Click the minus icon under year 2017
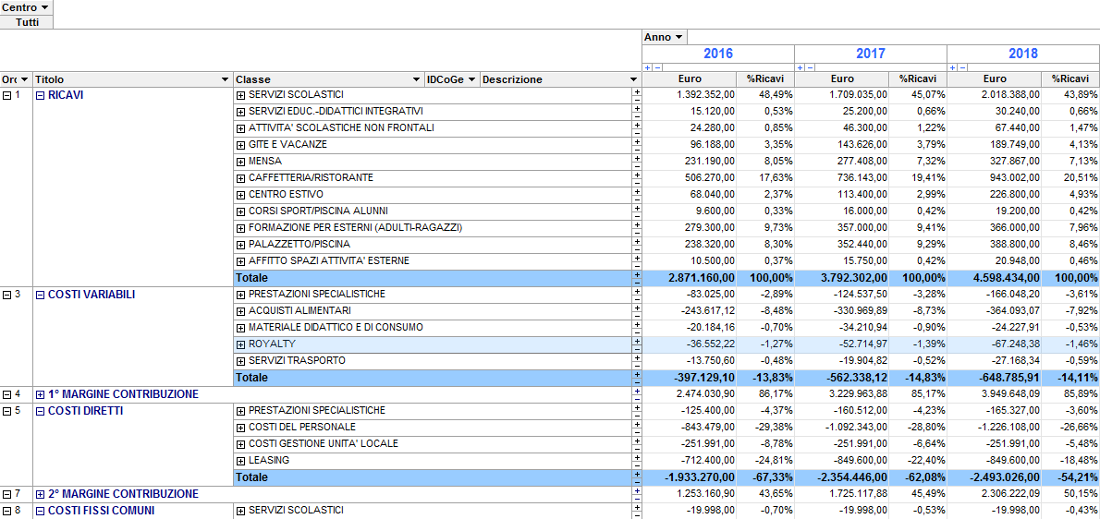This screenshot has width=1100, height=519. [x=810, y=67]
